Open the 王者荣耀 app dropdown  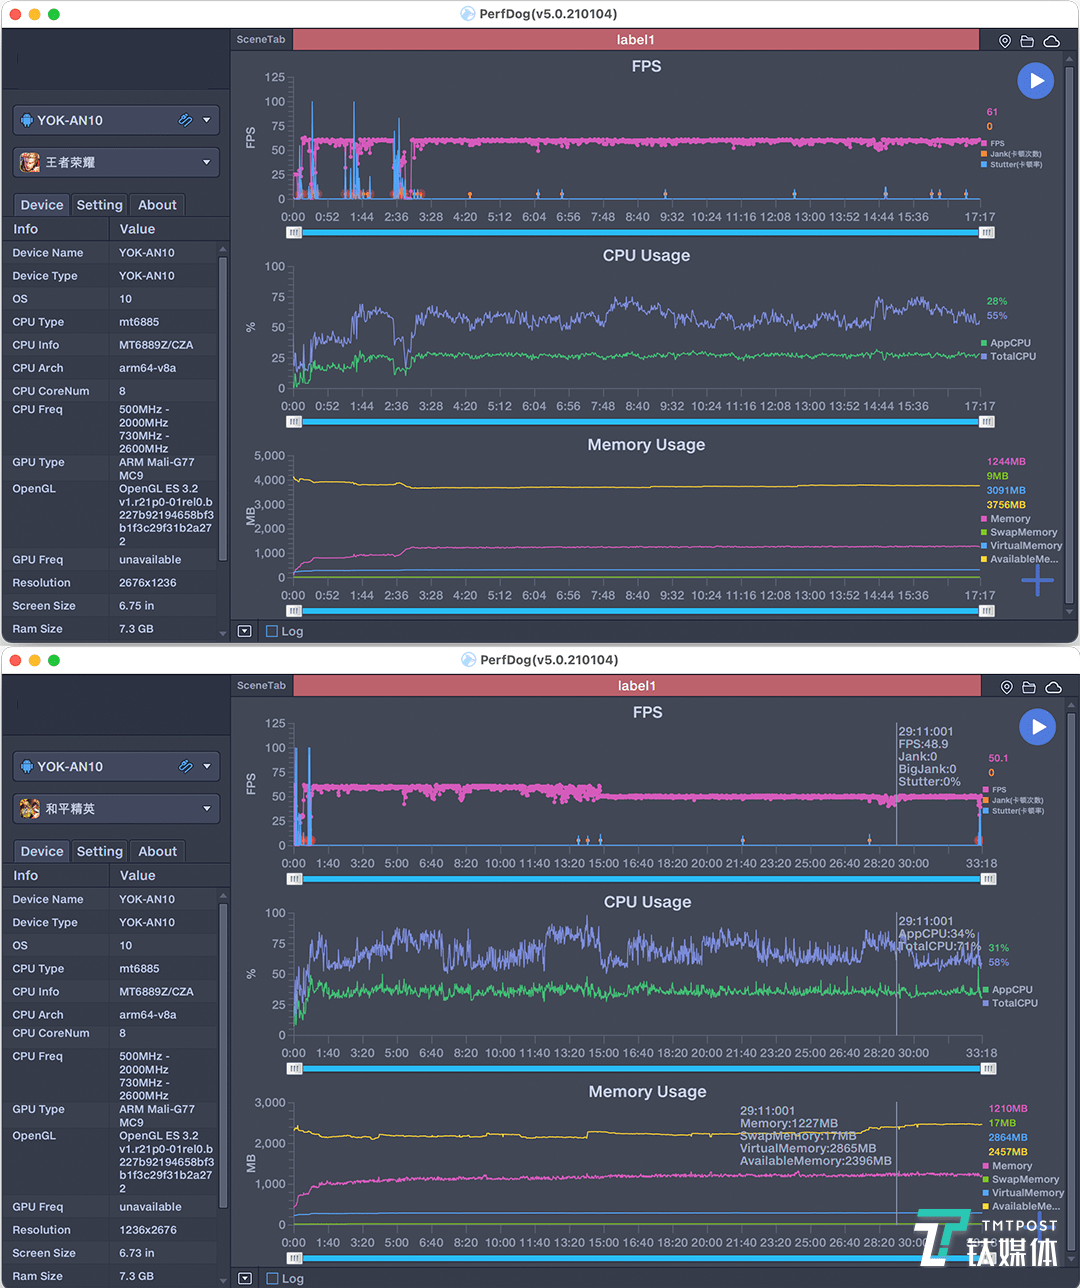pyautogui.click(x=116, y=162)
